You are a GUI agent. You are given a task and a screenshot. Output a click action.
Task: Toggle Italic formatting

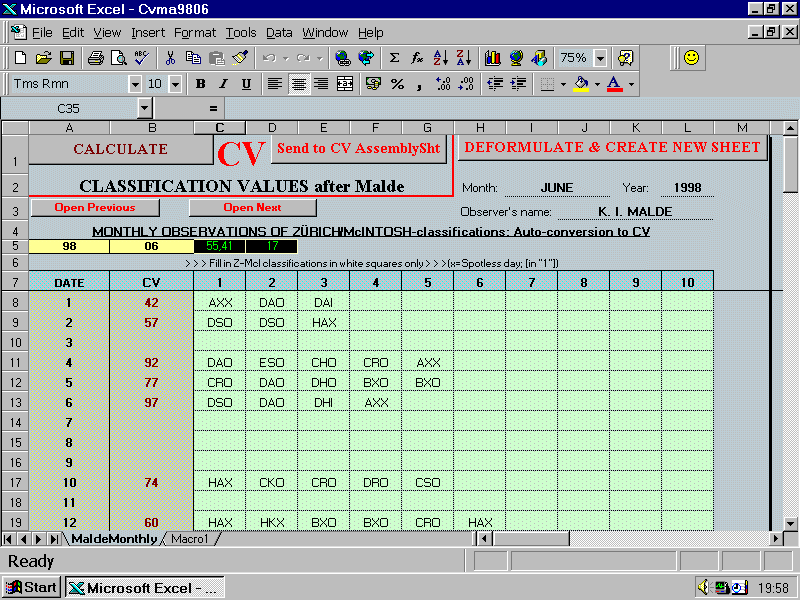[x=223, y=84]
